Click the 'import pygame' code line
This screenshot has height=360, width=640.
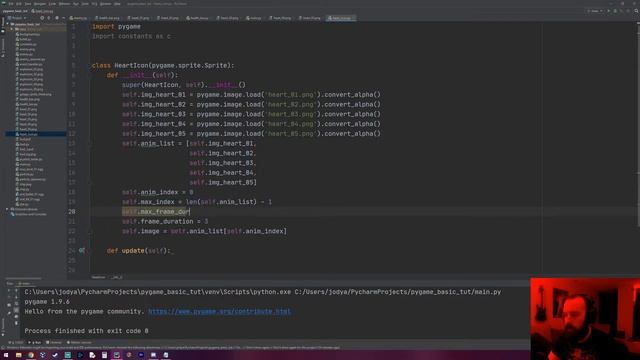pos(116,27)
